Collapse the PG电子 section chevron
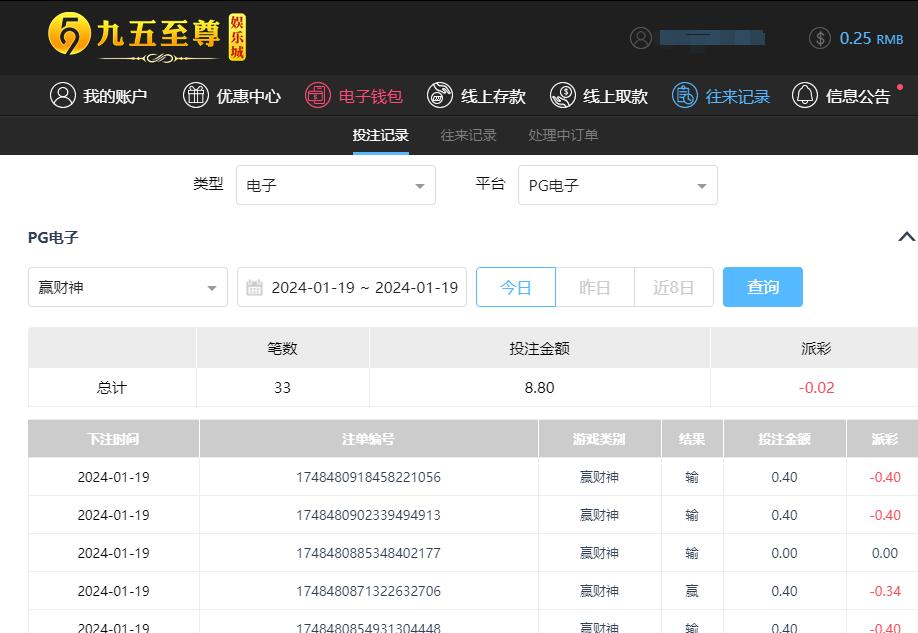Image resolution: width=918 pixels, height=633 pixels. click(x=906, y=238)
